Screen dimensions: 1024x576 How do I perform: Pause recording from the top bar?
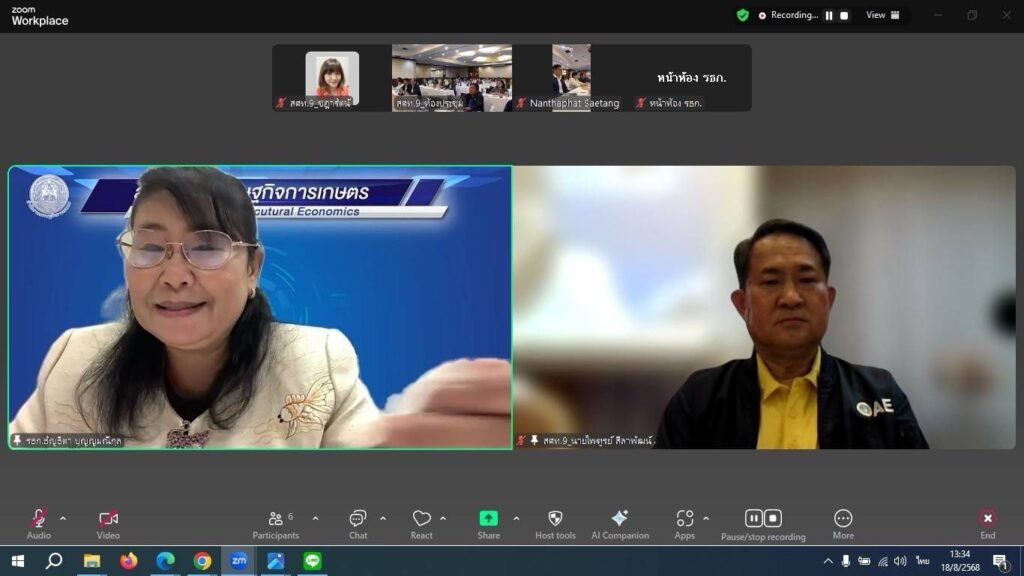click(x=828, y=15)
